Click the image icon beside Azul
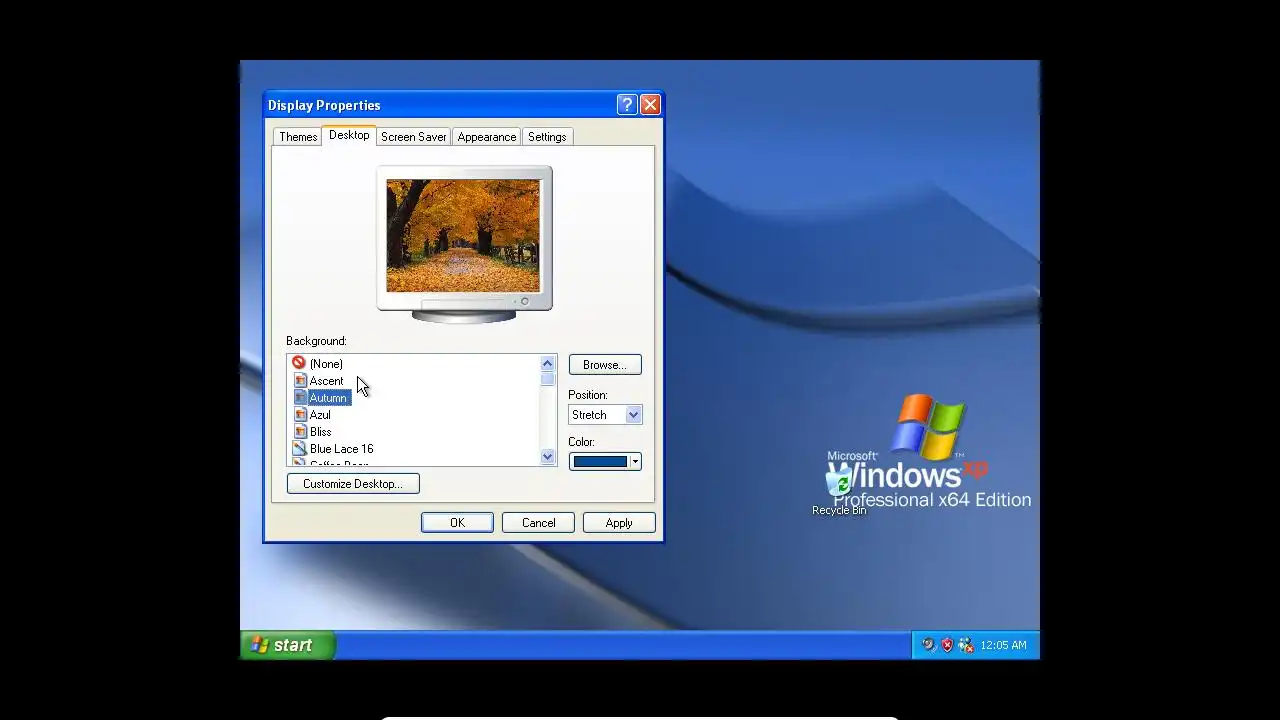The image size is (1280, 720). click(x=300, y=415)
